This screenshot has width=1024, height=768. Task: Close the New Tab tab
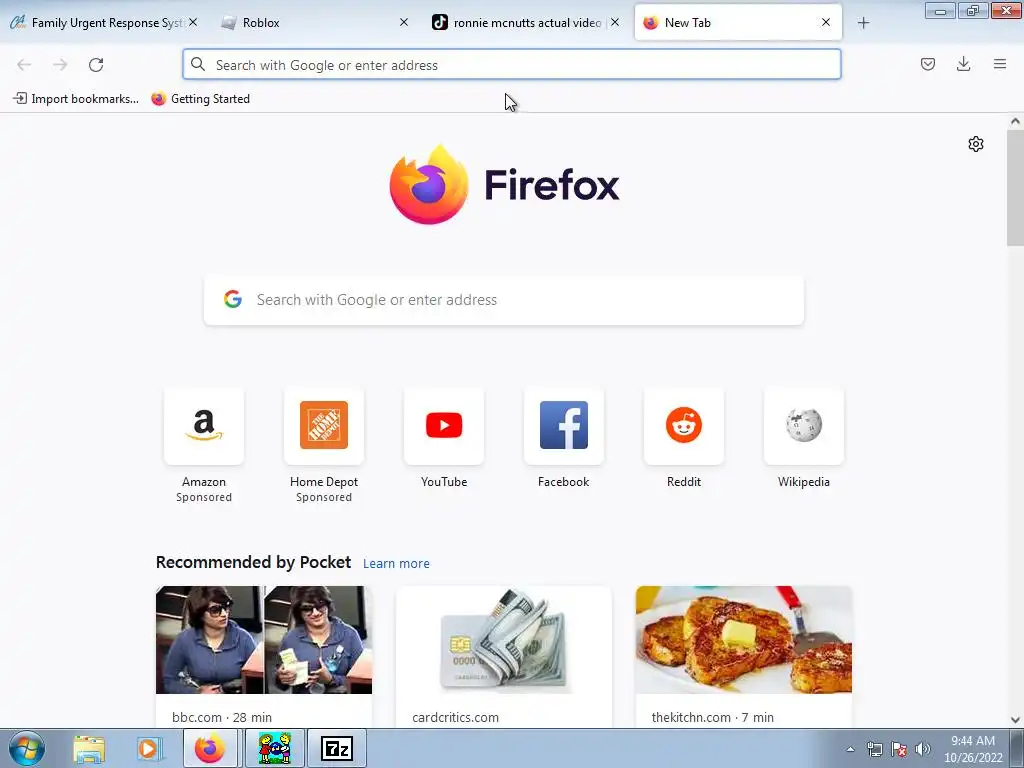[x=825, y=22]
